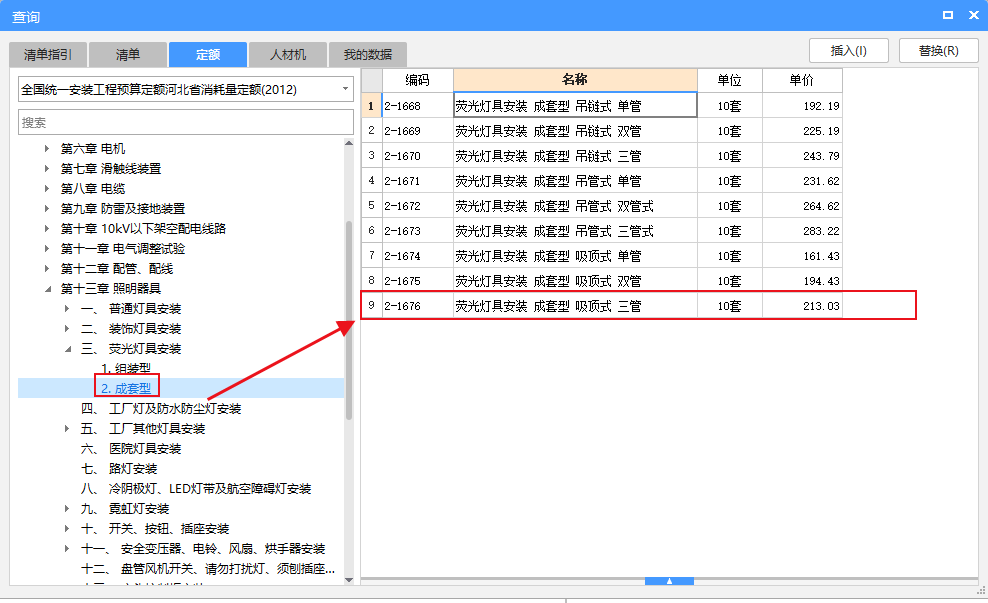Image resolution: width=988 pixels, height=603 pixels.
Task: Expand 第十章 10kV以下架空配电线路 node
Action: [x=47, y=229]
